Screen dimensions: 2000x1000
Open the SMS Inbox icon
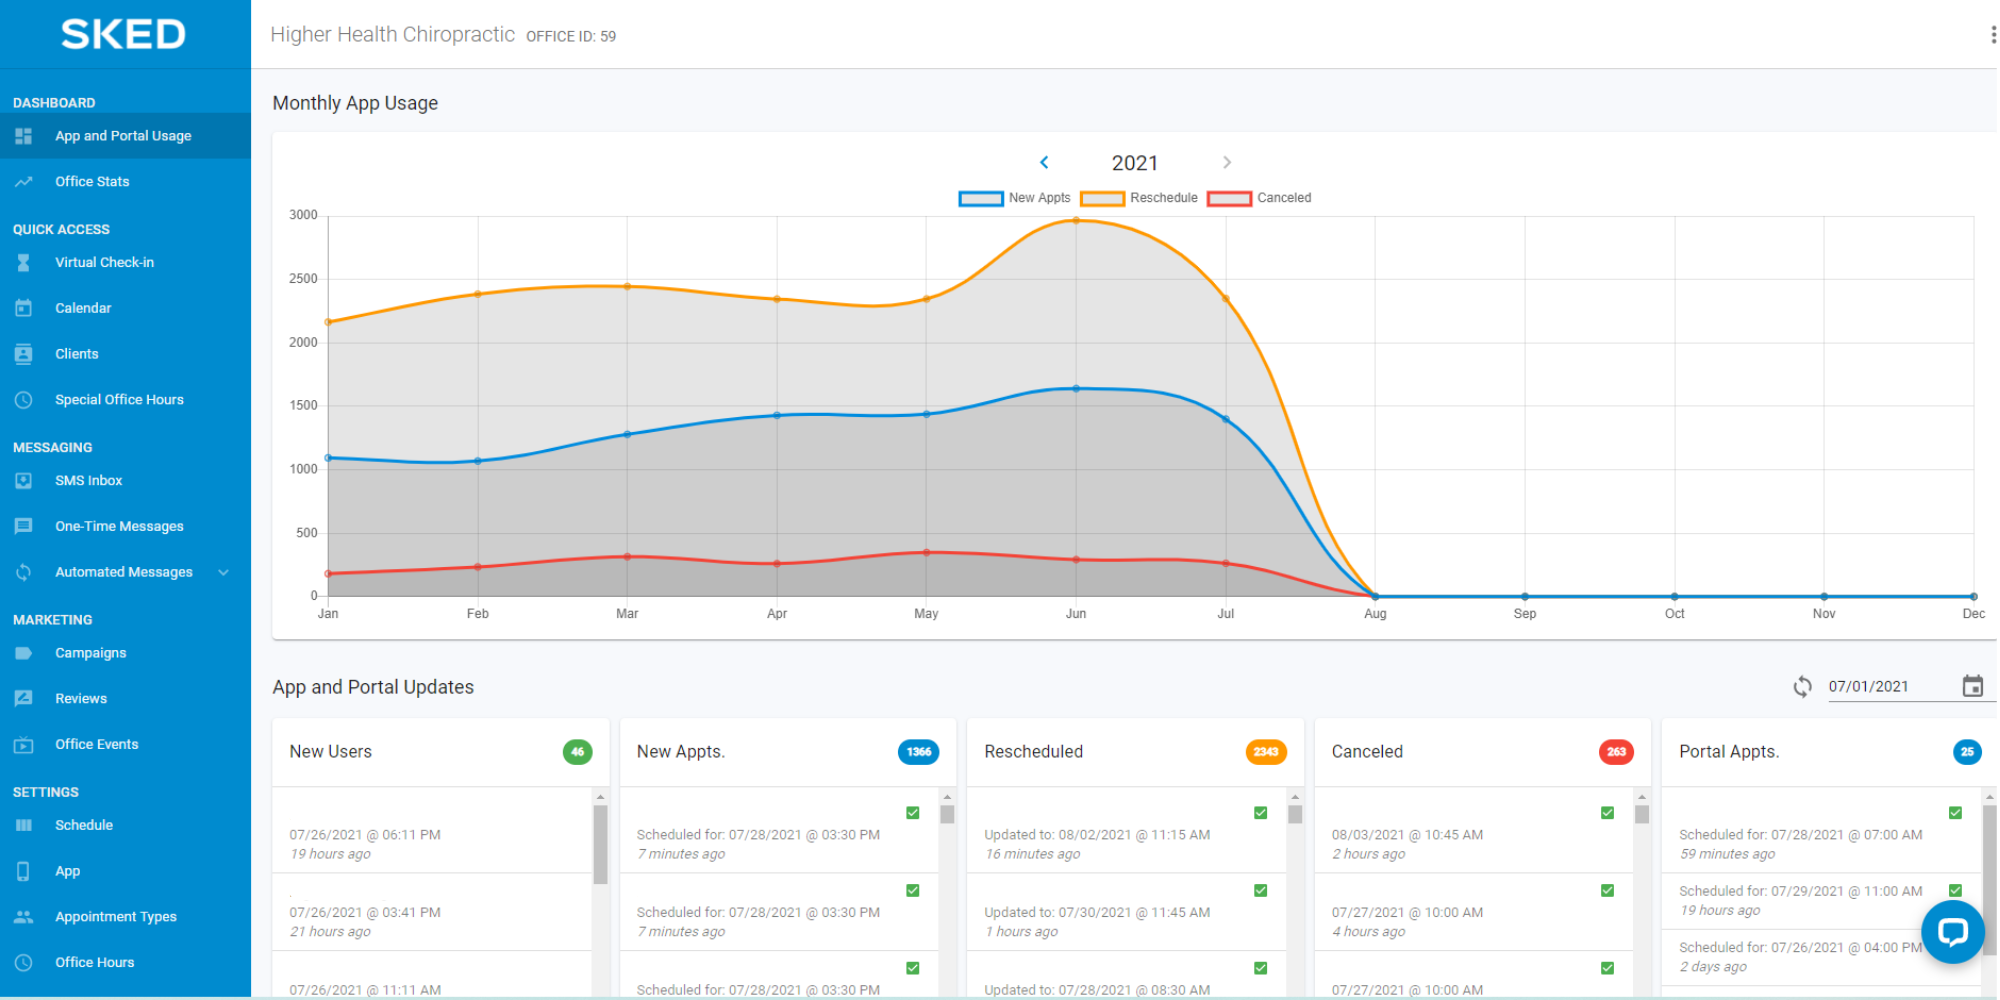point(24,480)
